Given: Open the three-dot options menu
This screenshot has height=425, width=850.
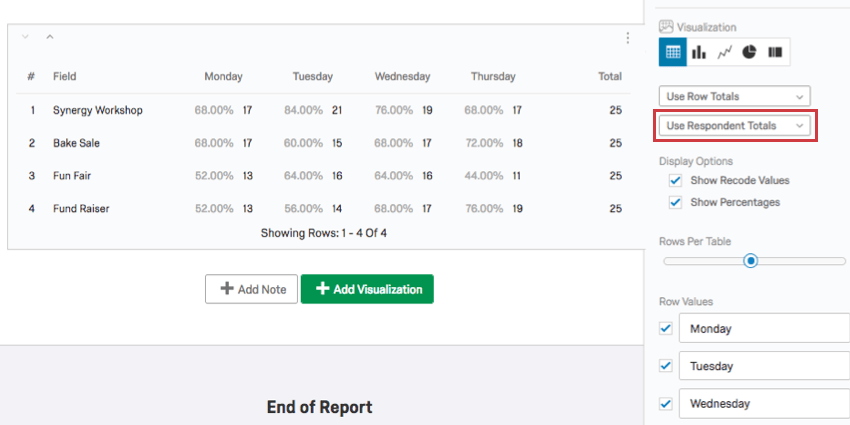Looking at the screenshot, I should (628, 38).
